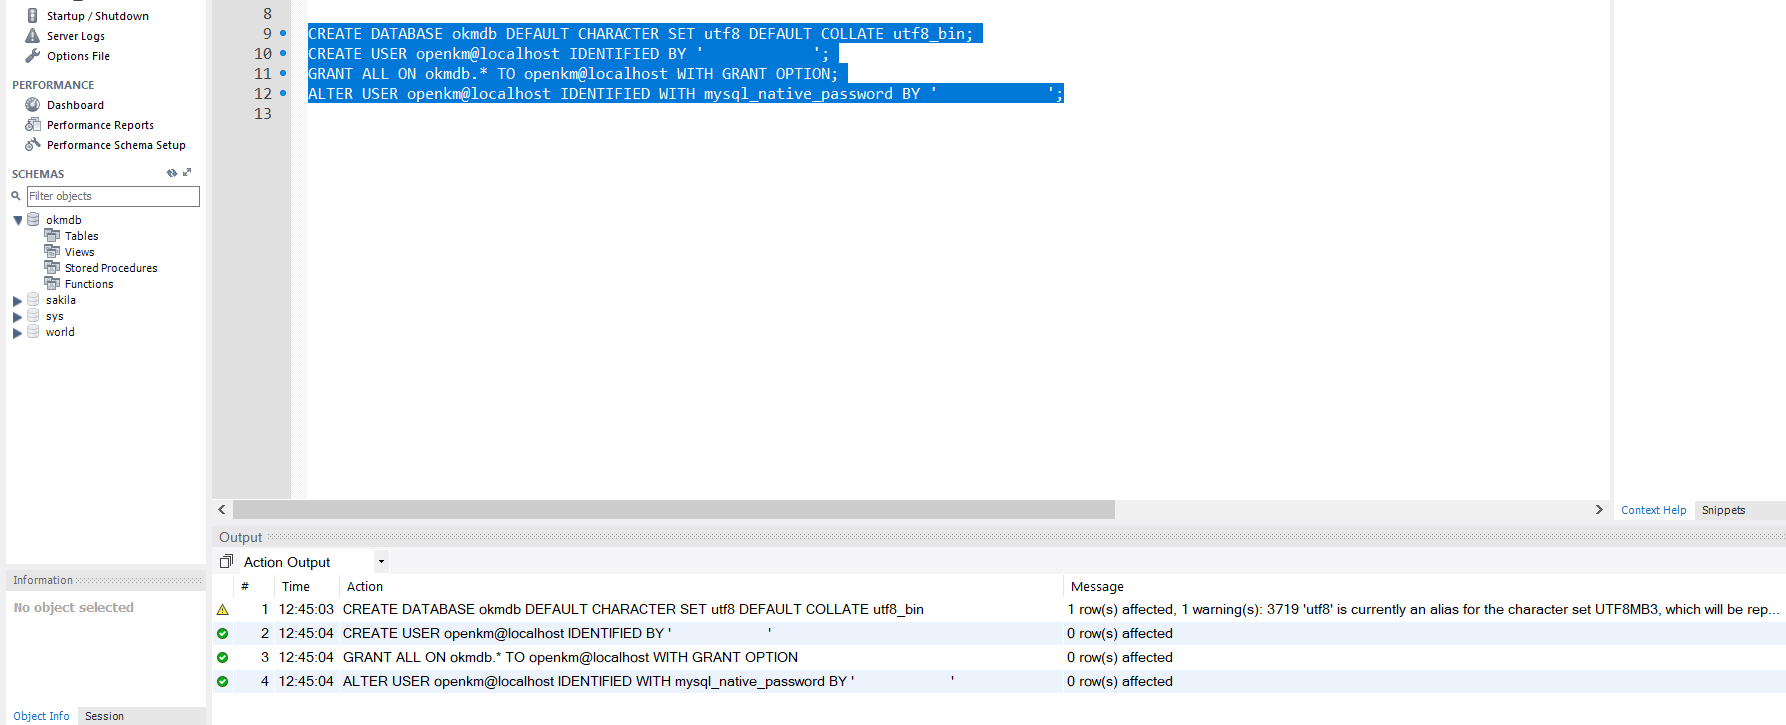Refresh the schemas list

pos(171,173)
